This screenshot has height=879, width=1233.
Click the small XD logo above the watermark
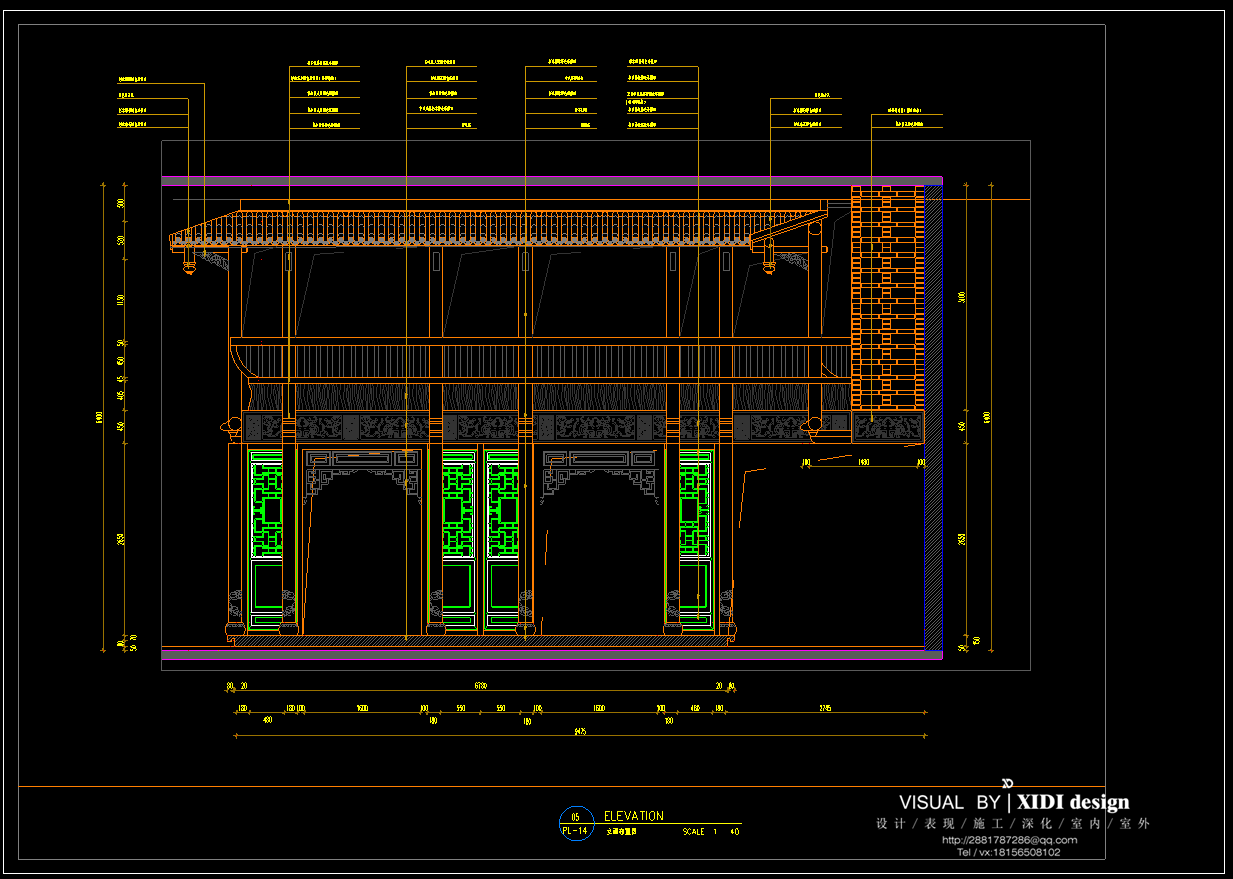1008,782
